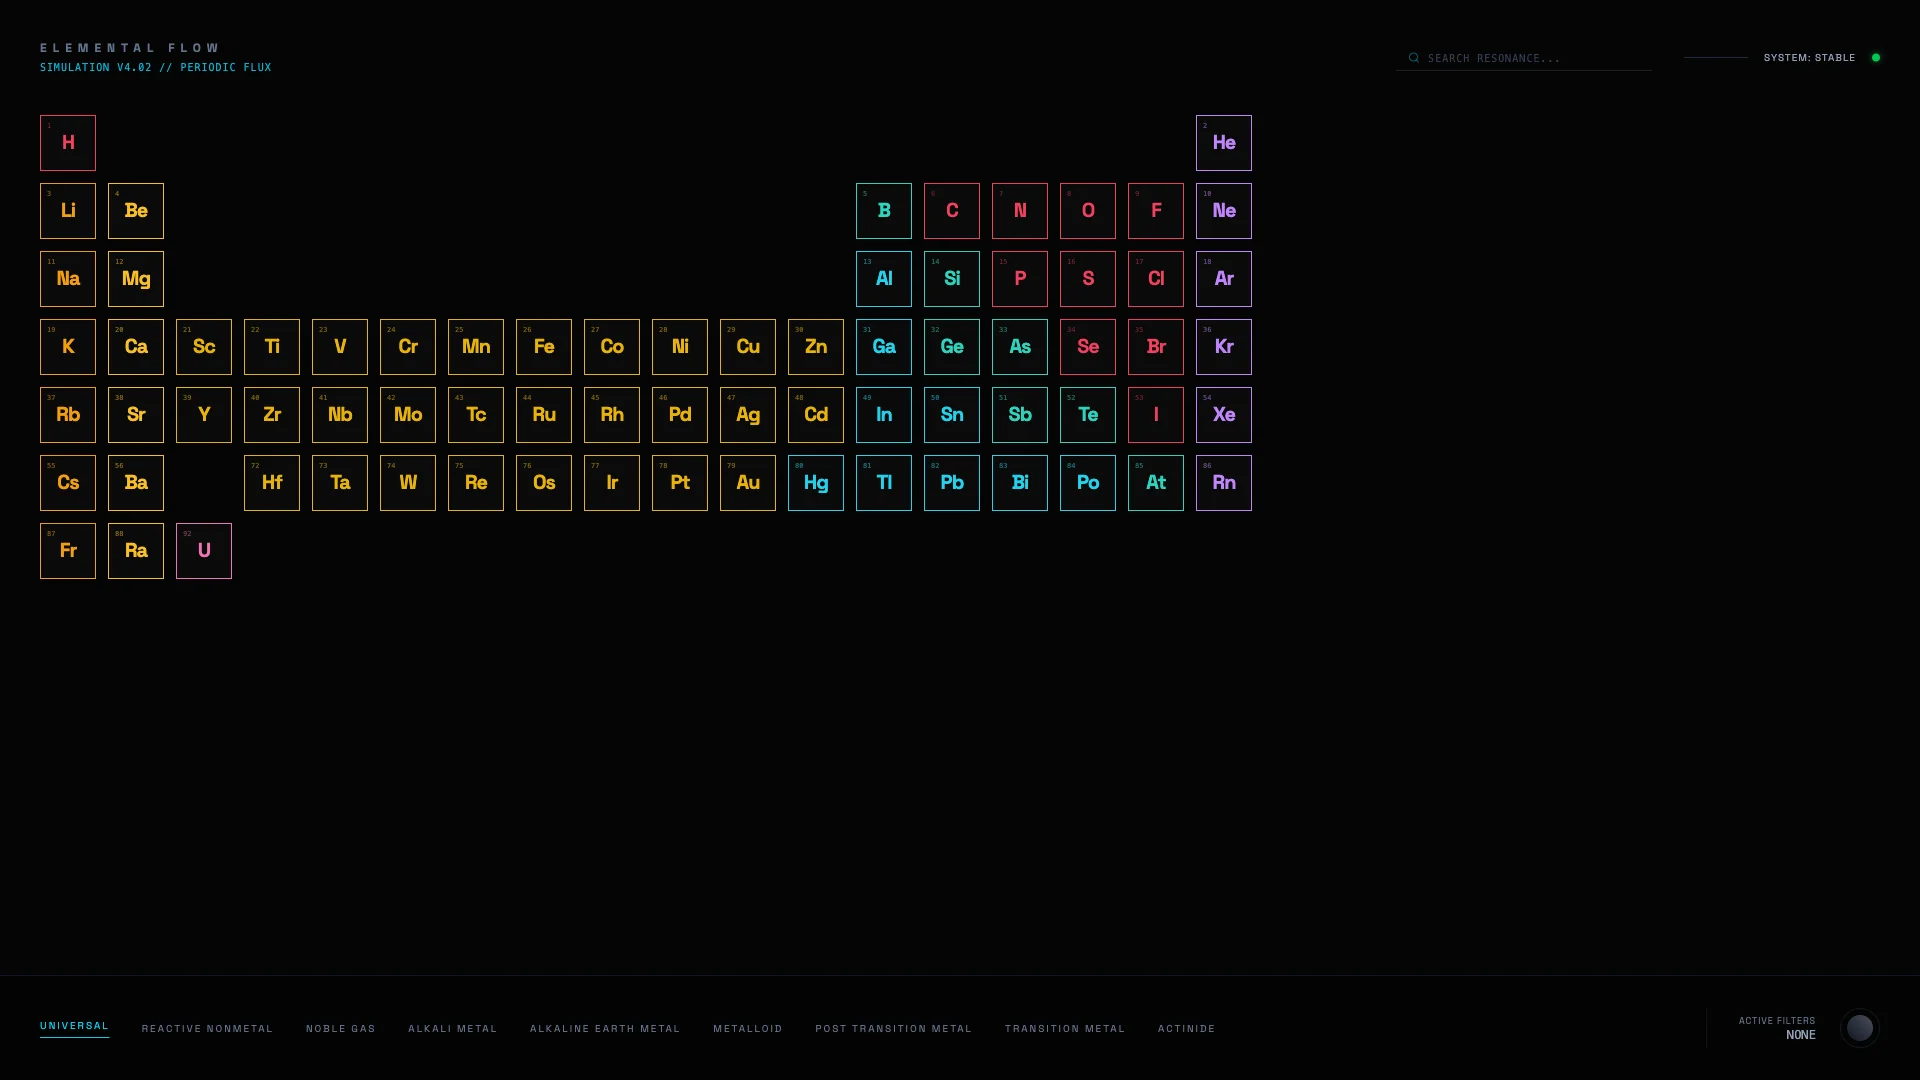Filter by Noble Gas category
This screenshot has height=1080, width=1920.
click(x=341, y=1028)
